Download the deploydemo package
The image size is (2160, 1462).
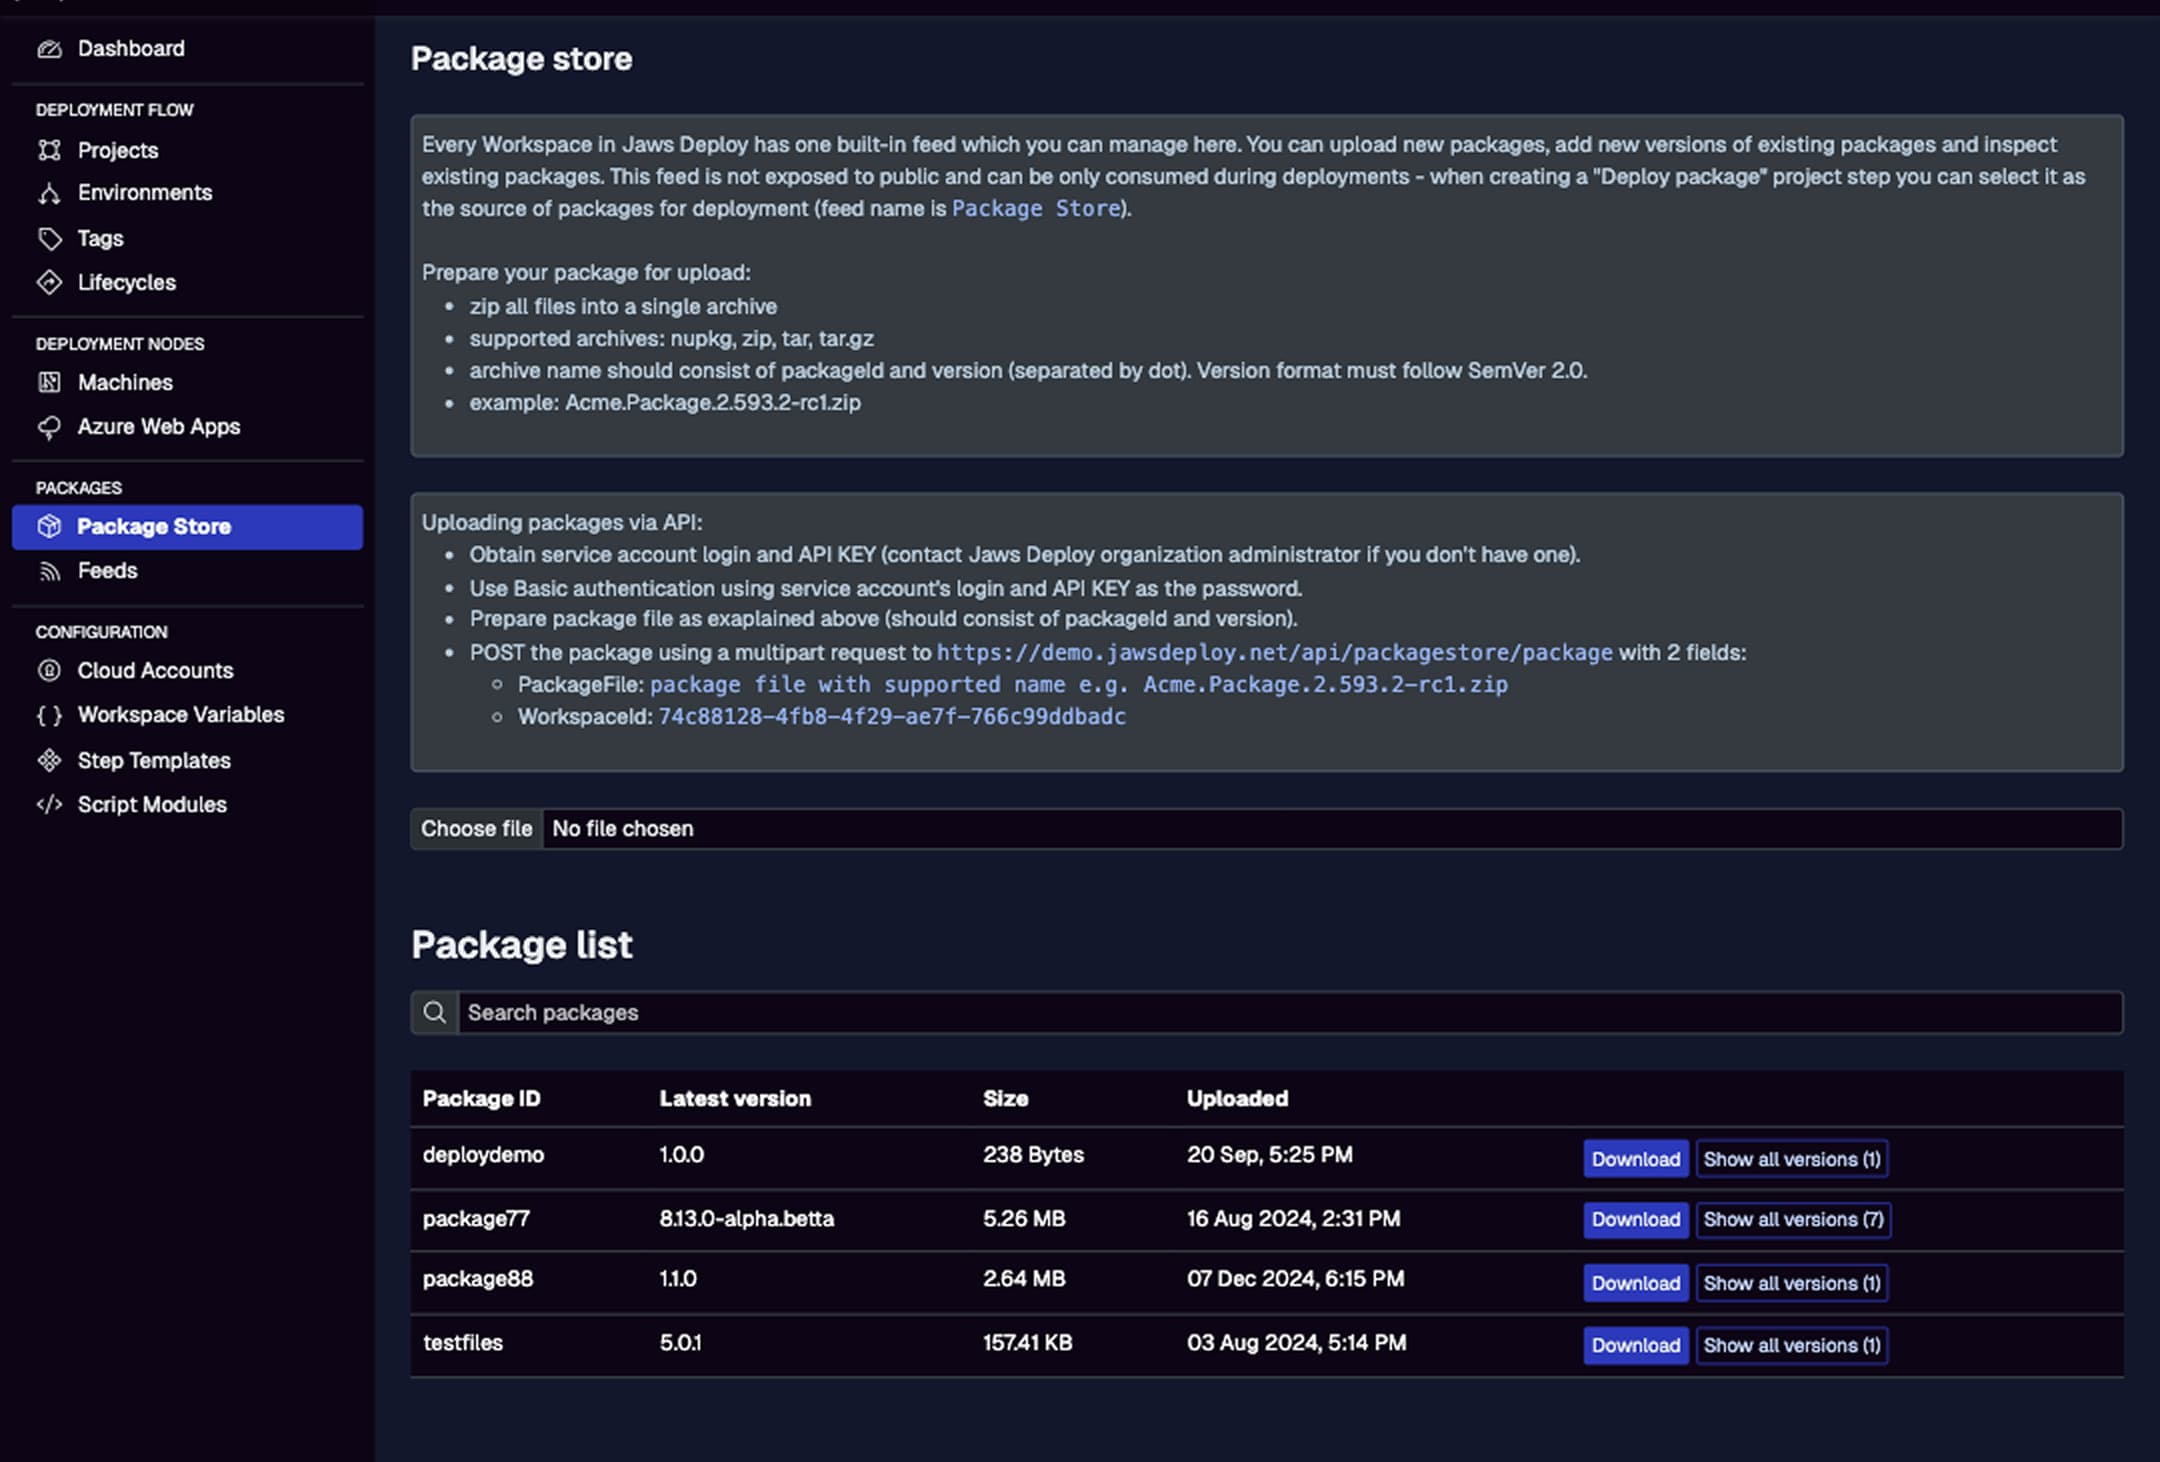tap(1635, 1159)
